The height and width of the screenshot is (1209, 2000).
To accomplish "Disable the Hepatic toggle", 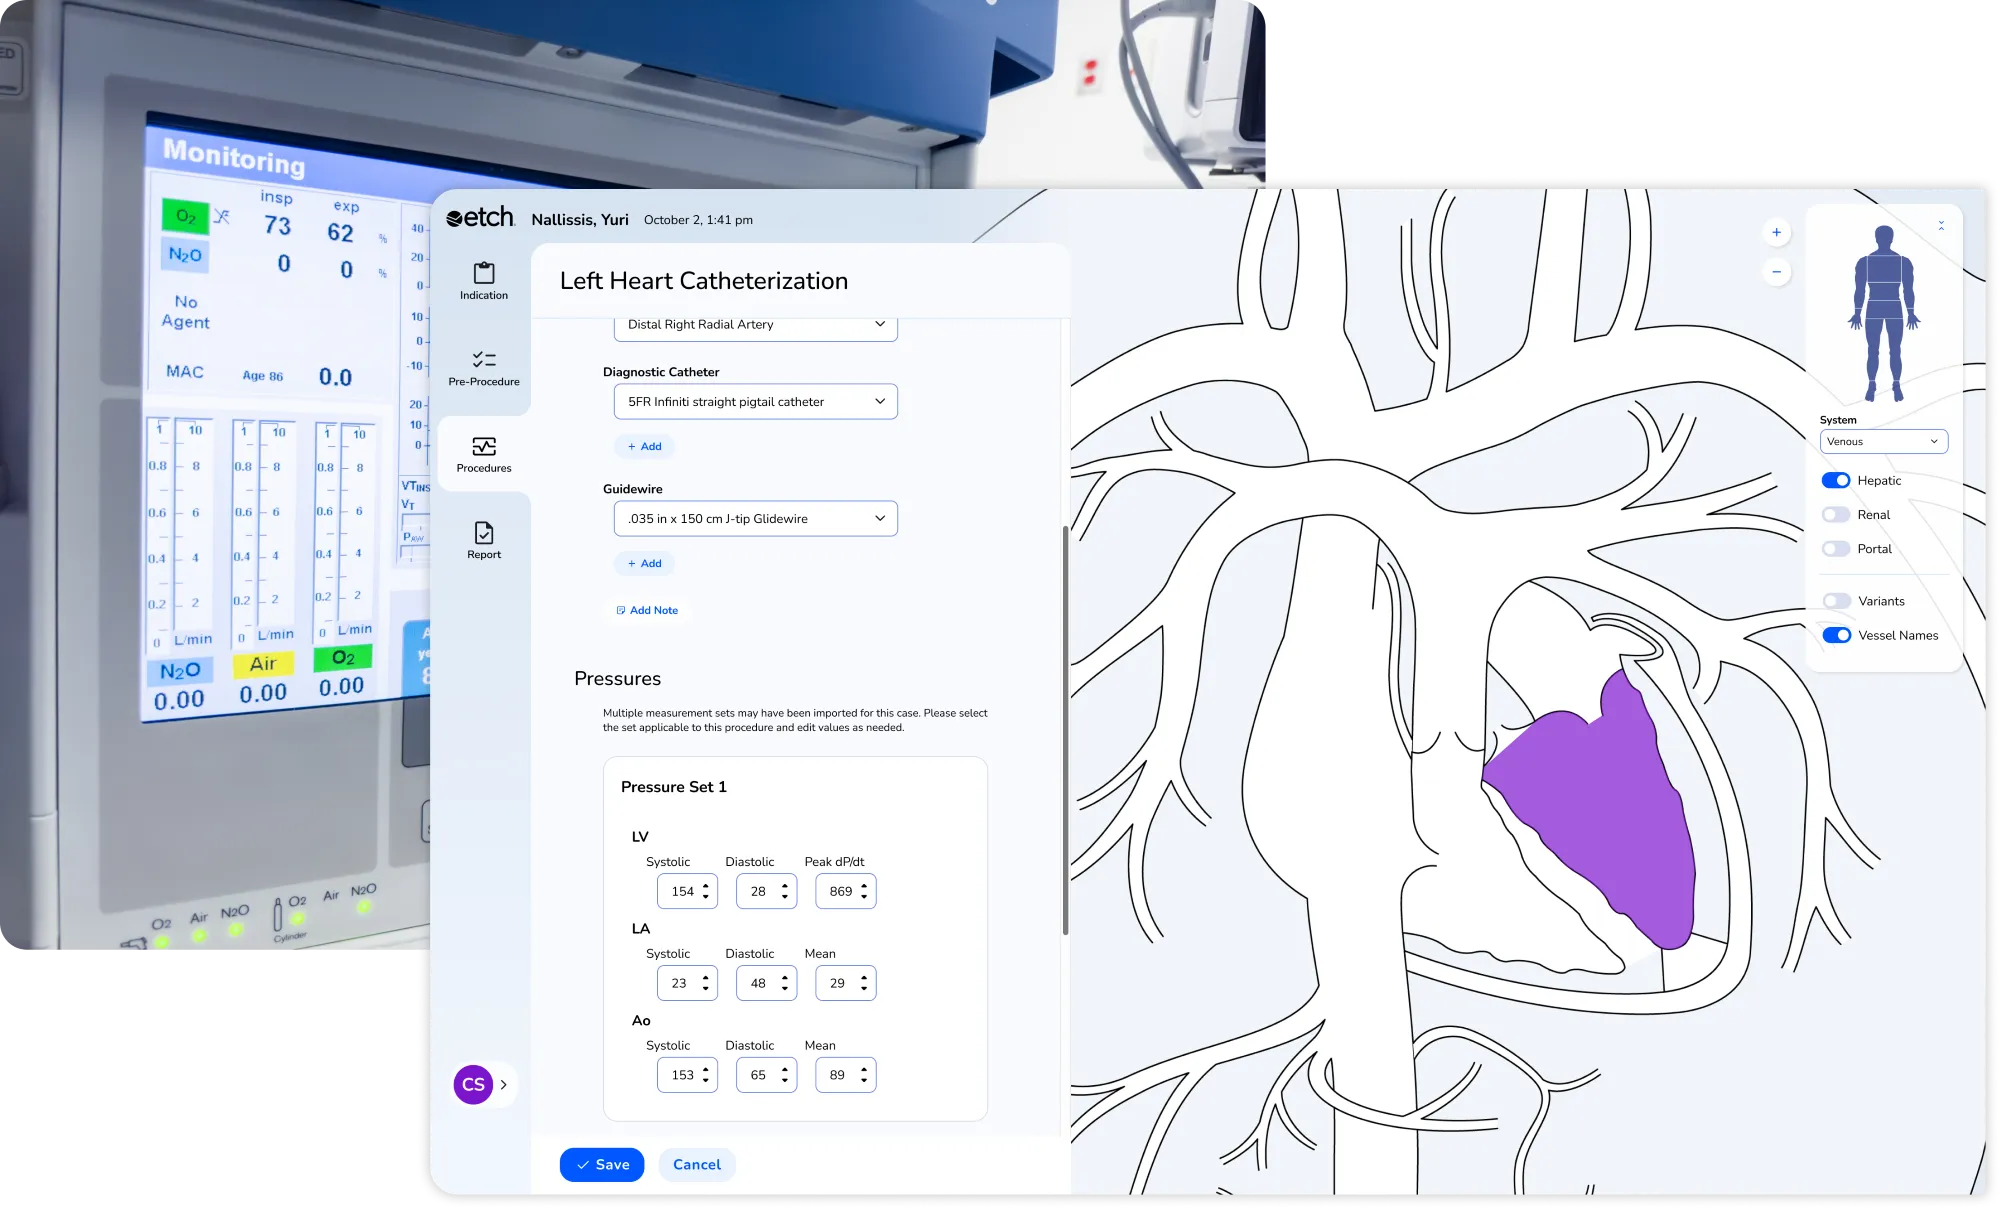I will tap(1836, 481).
